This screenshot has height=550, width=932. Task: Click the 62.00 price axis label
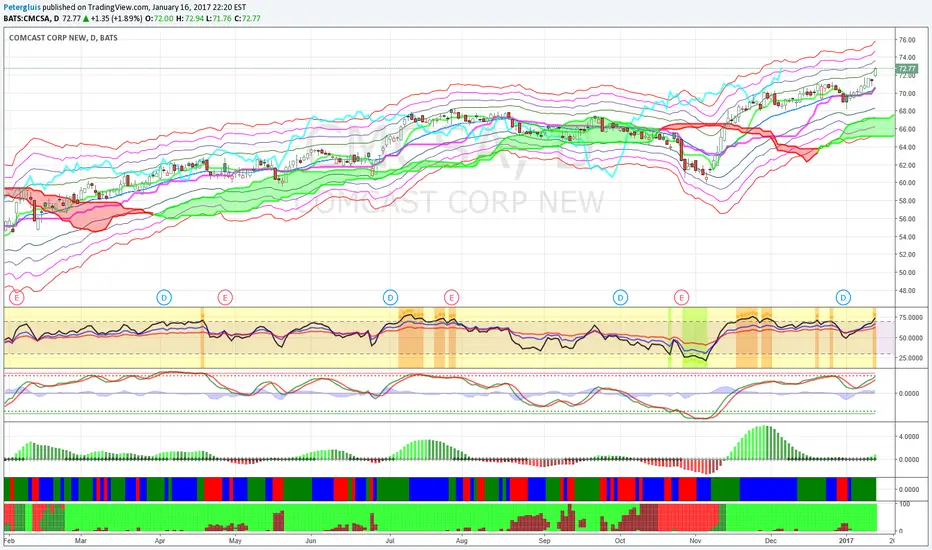point(907,165)
